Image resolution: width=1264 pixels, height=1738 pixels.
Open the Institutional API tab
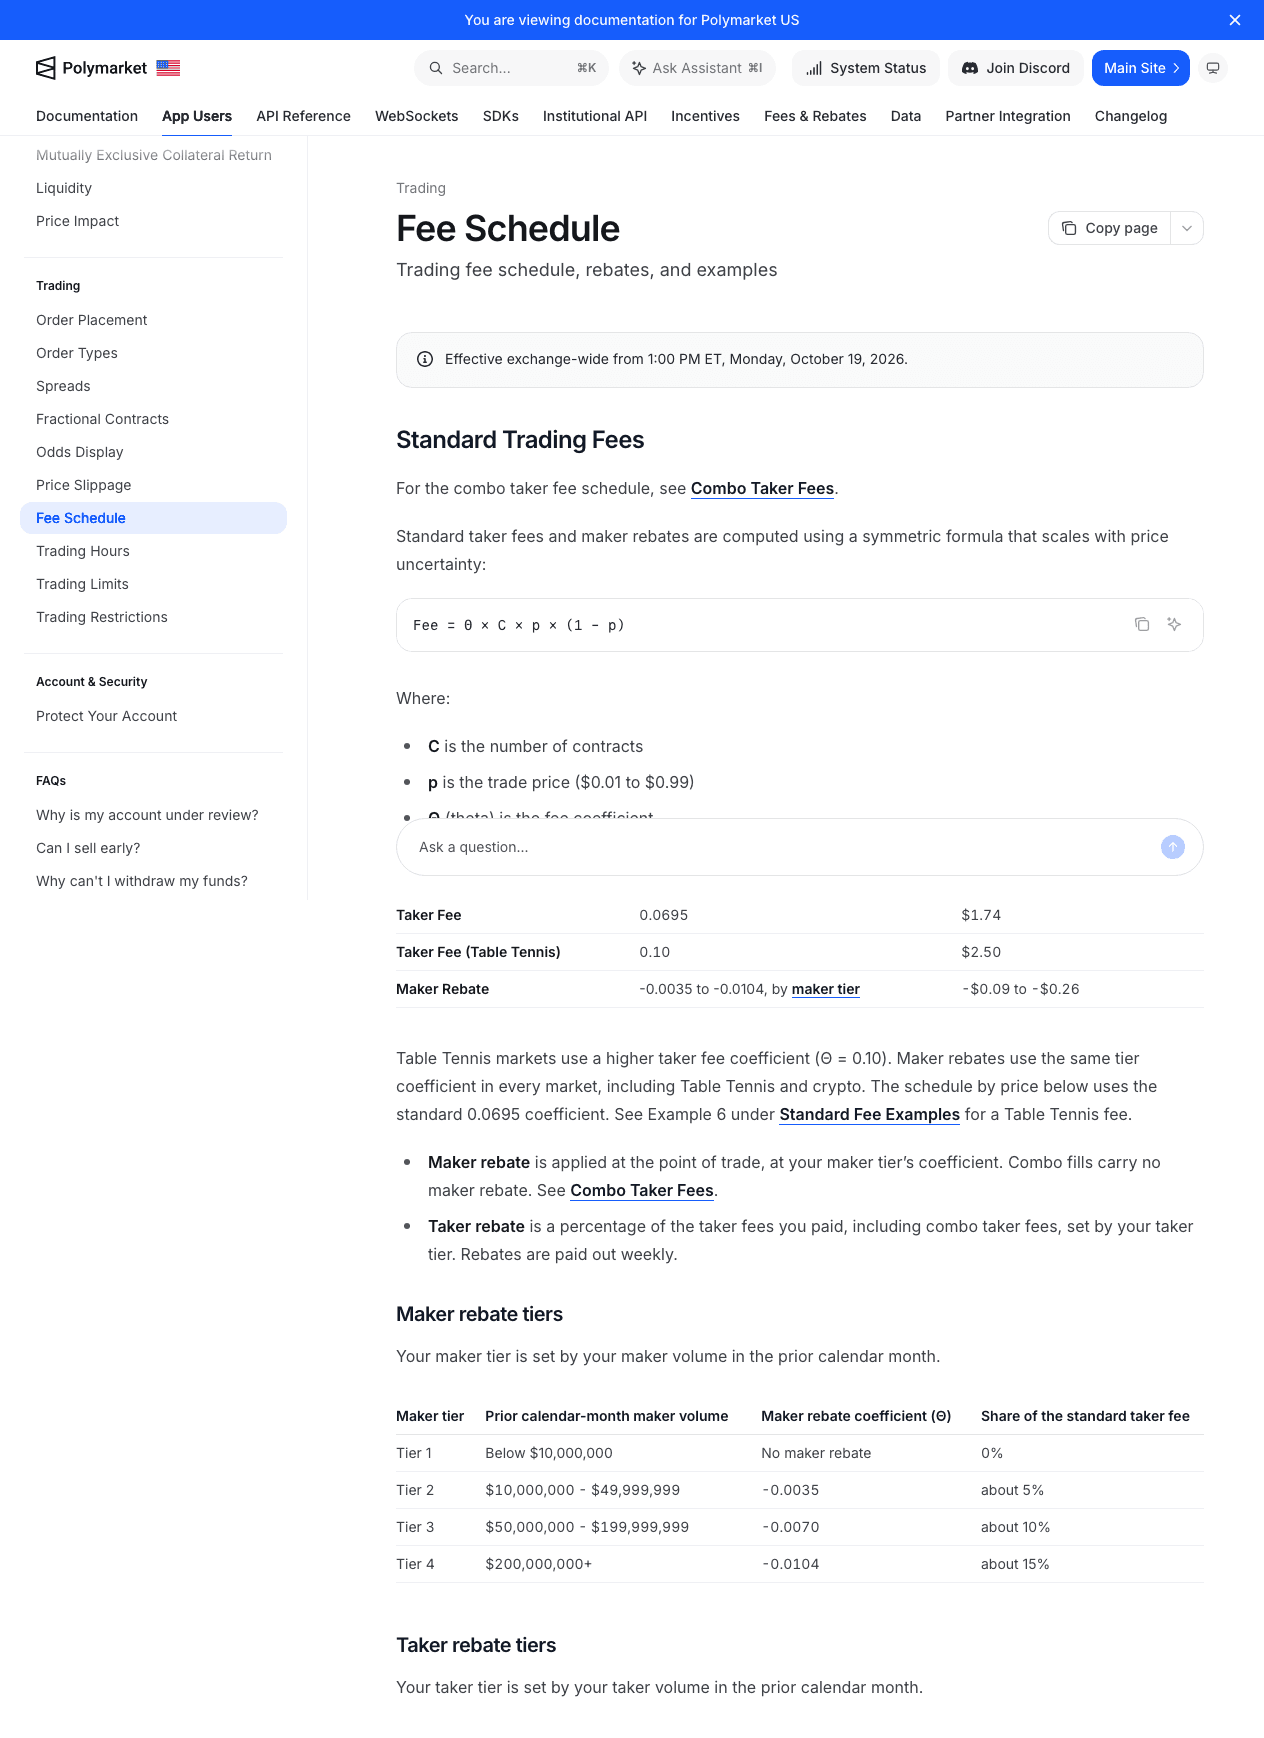click(595, 116)
